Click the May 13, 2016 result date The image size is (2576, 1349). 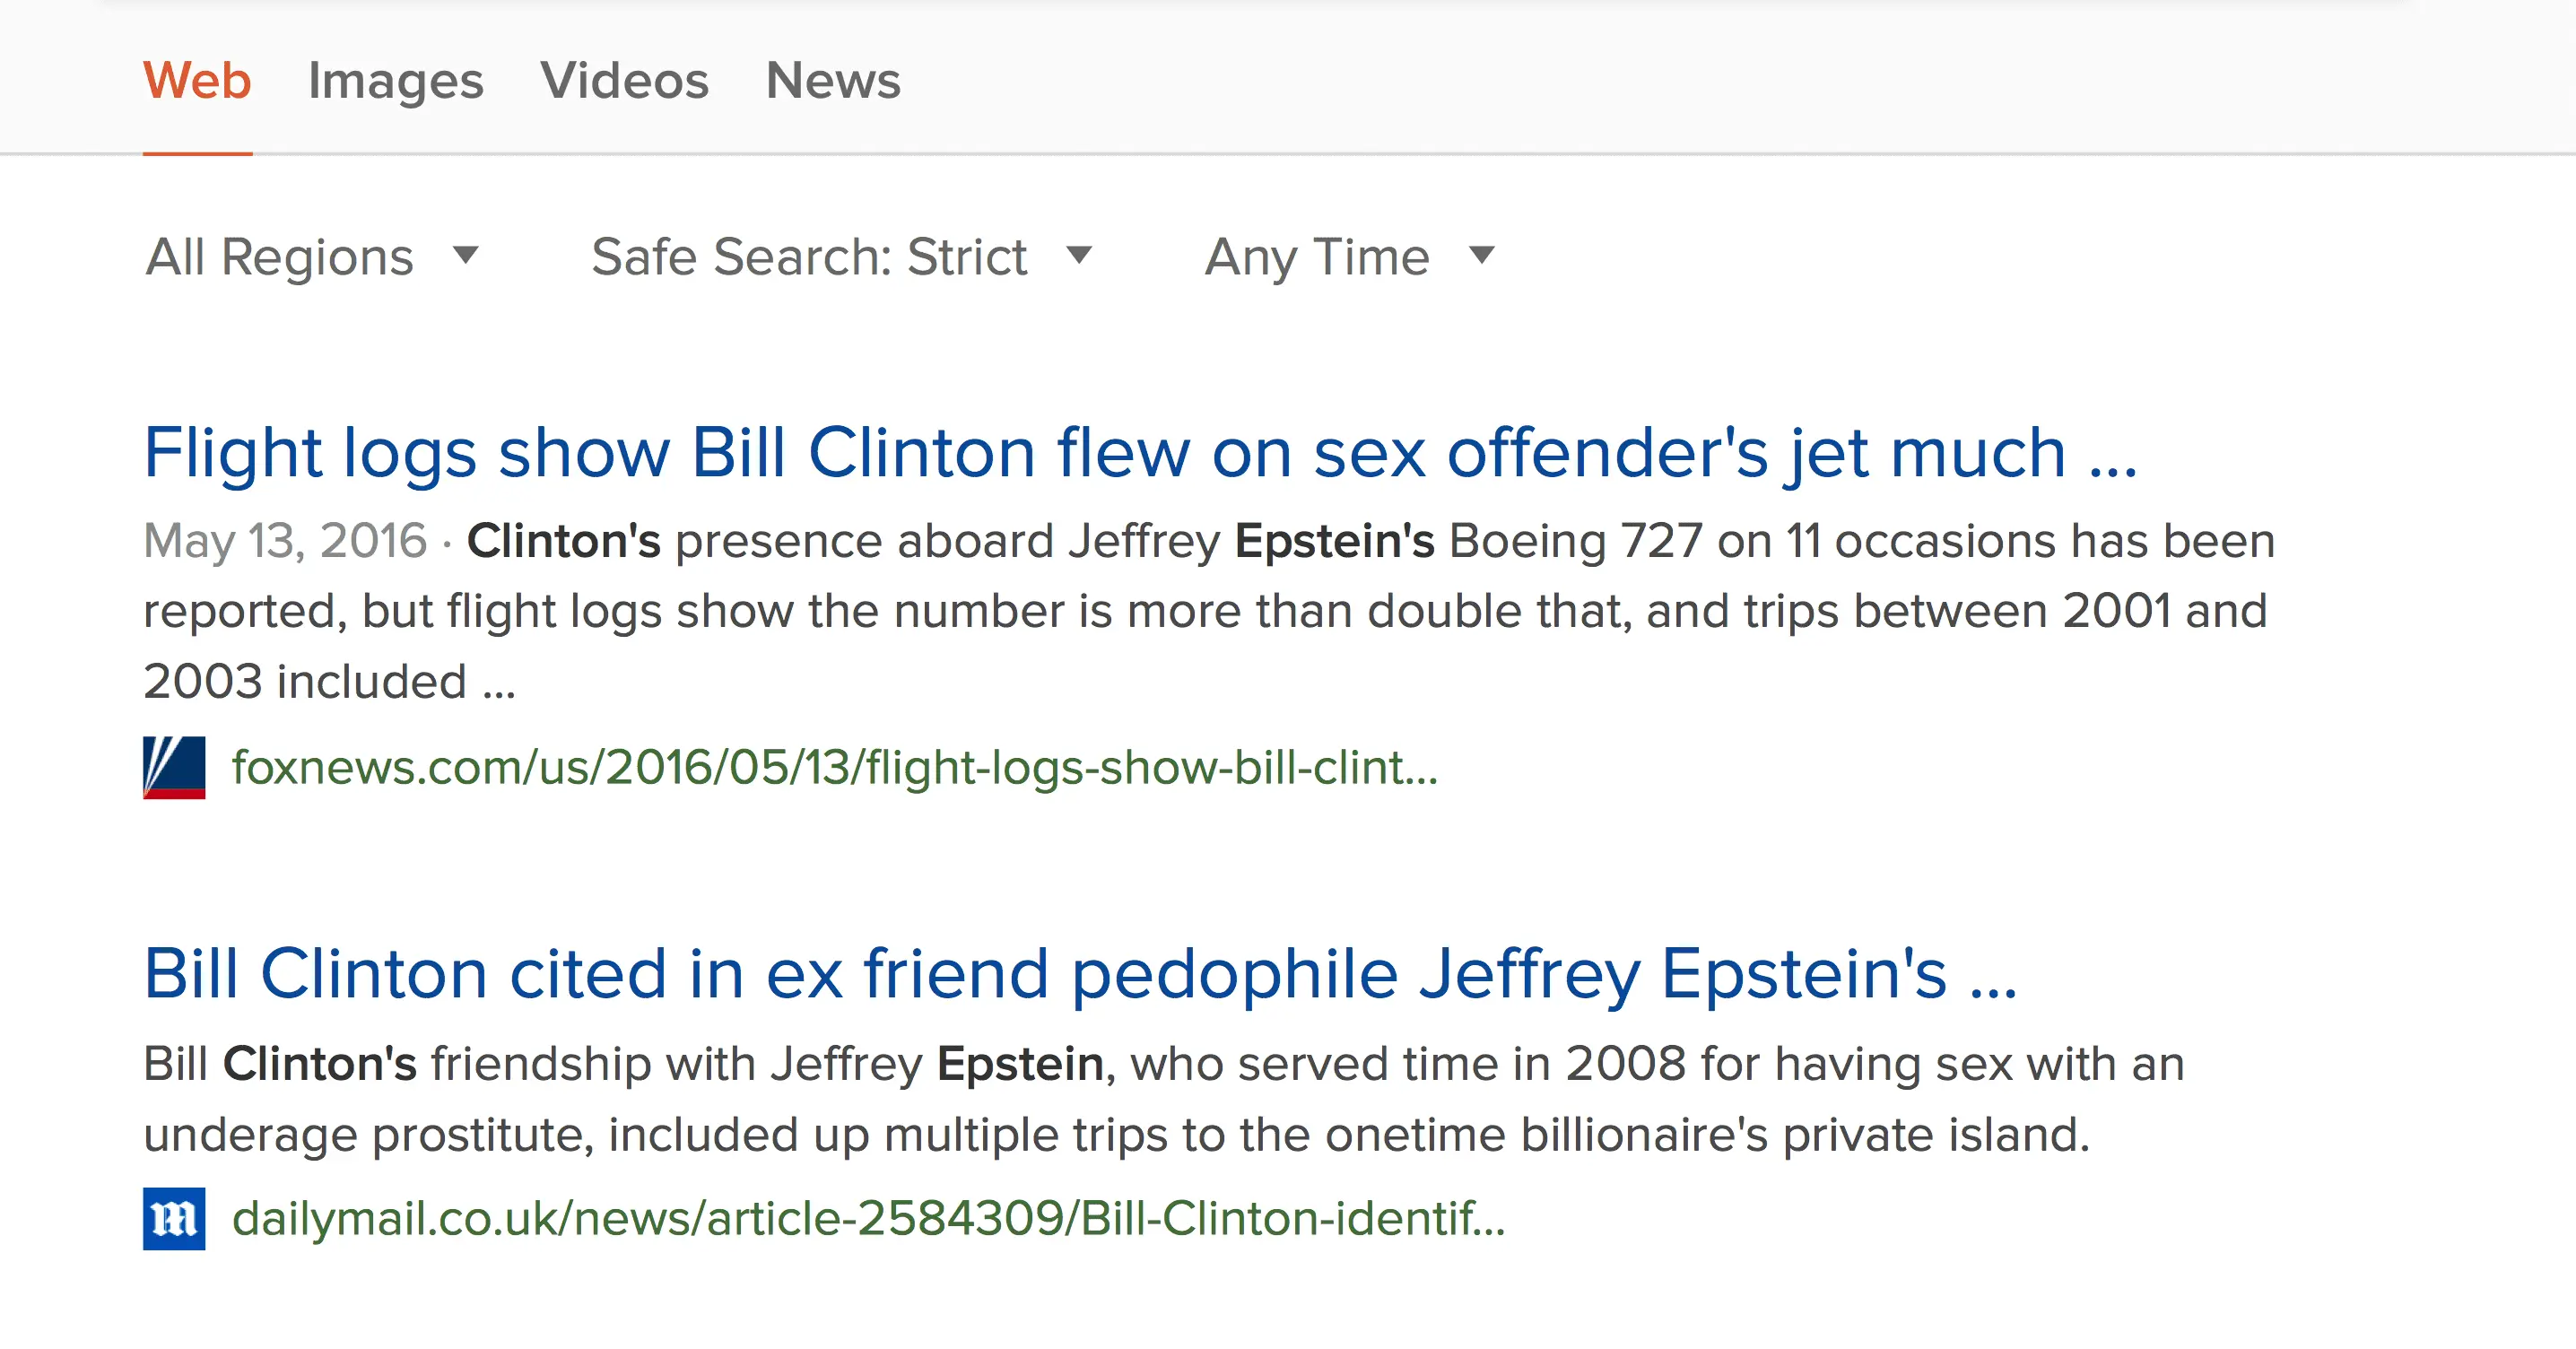pyautogui.click(x=285, y=541)
